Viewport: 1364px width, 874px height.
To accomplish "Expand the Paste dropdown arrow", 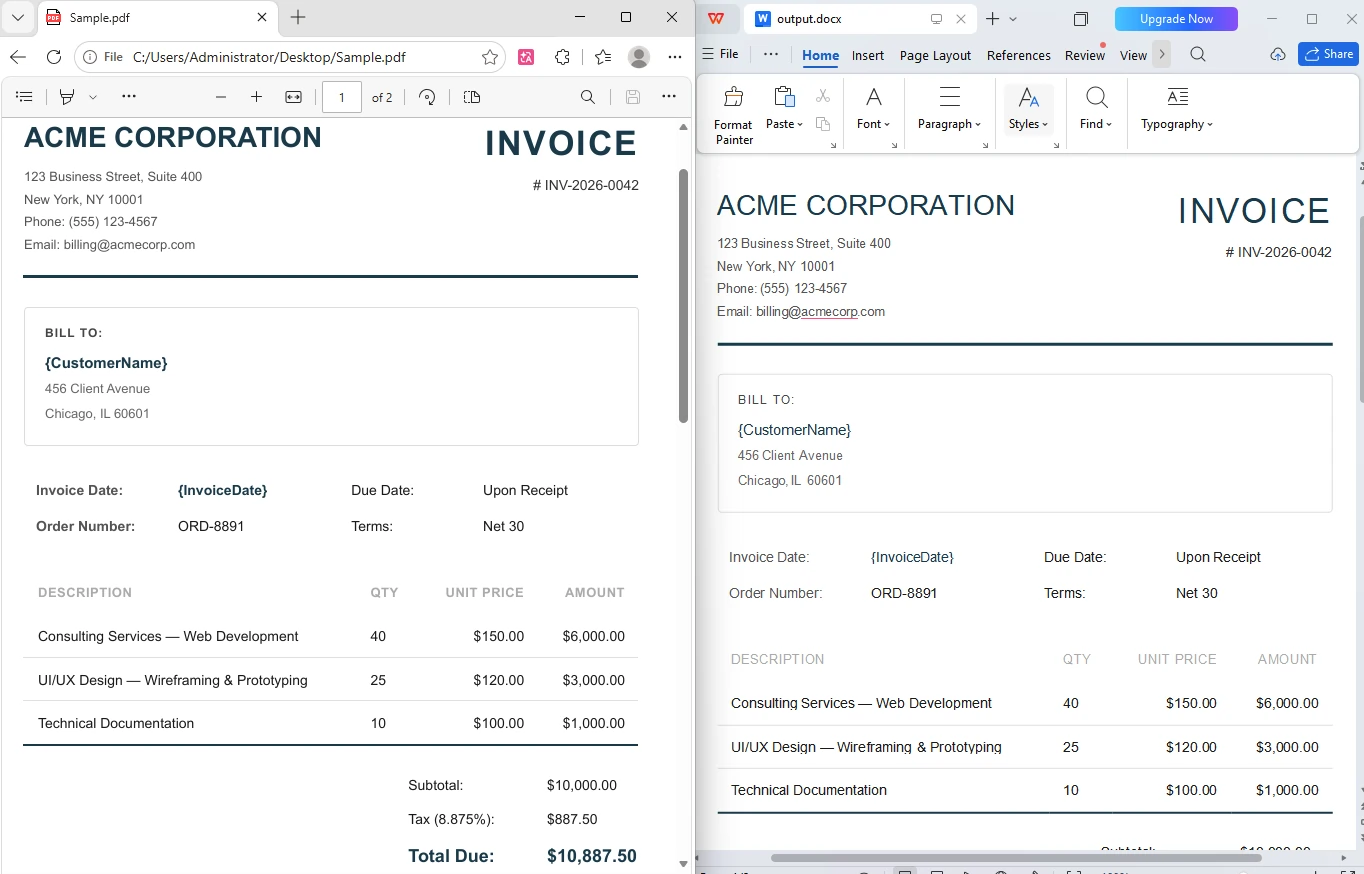I will [799, 124].
